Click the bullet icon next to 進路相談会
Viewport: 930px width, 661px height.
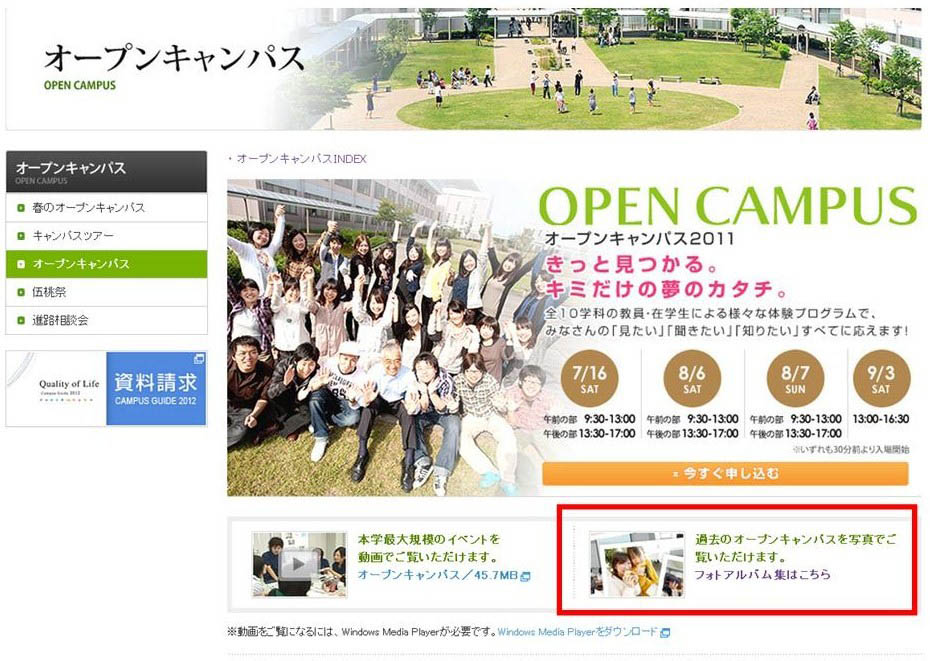point(21,320)
